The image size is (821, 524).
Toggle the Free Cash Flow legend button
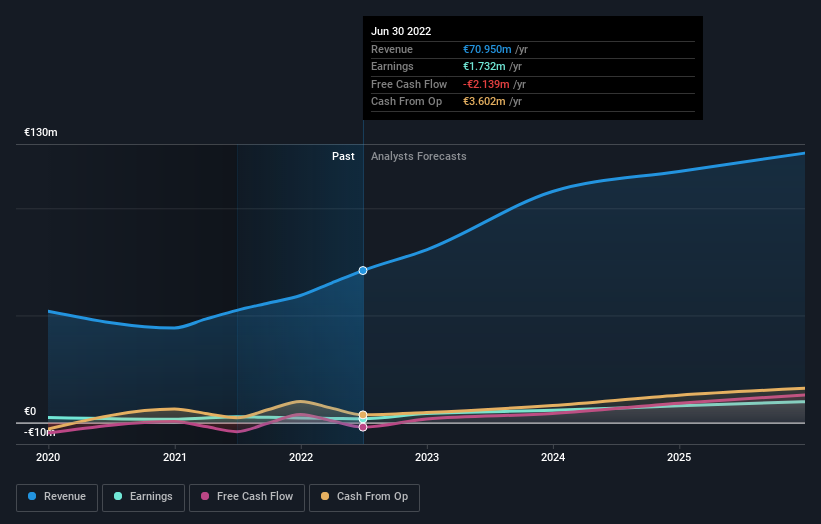click(x=247, y=497)
